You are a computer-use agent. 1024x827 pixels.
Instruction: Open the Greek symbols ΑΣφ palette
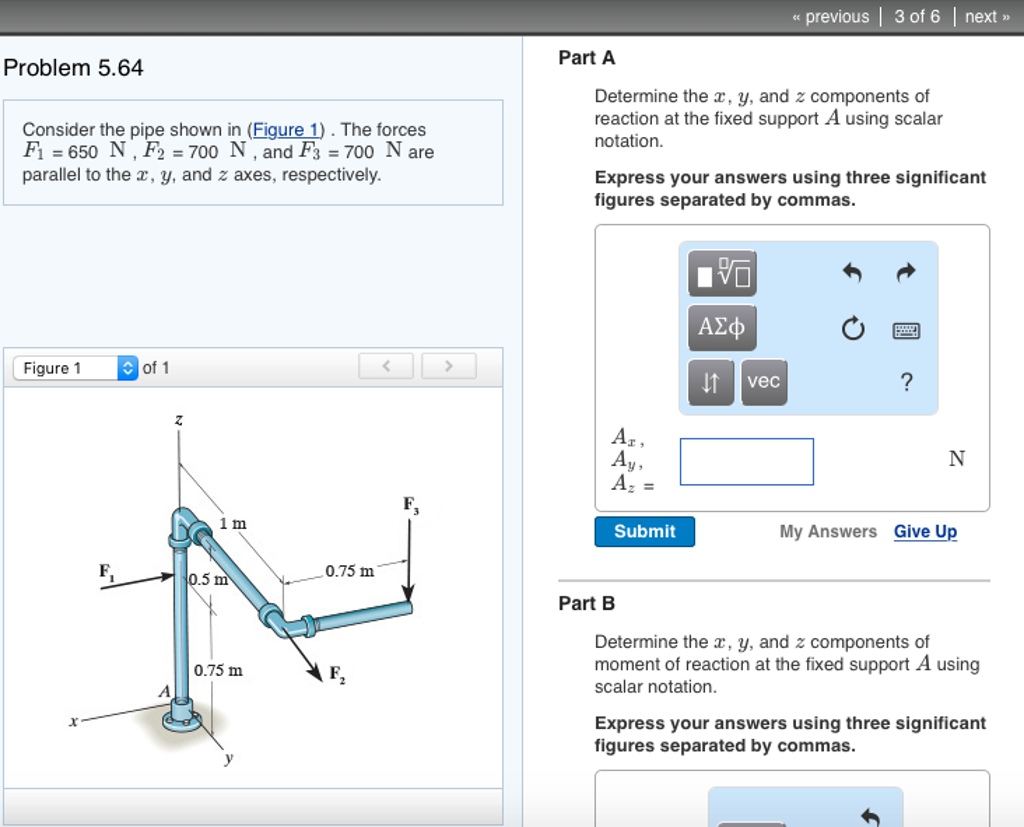721,327
